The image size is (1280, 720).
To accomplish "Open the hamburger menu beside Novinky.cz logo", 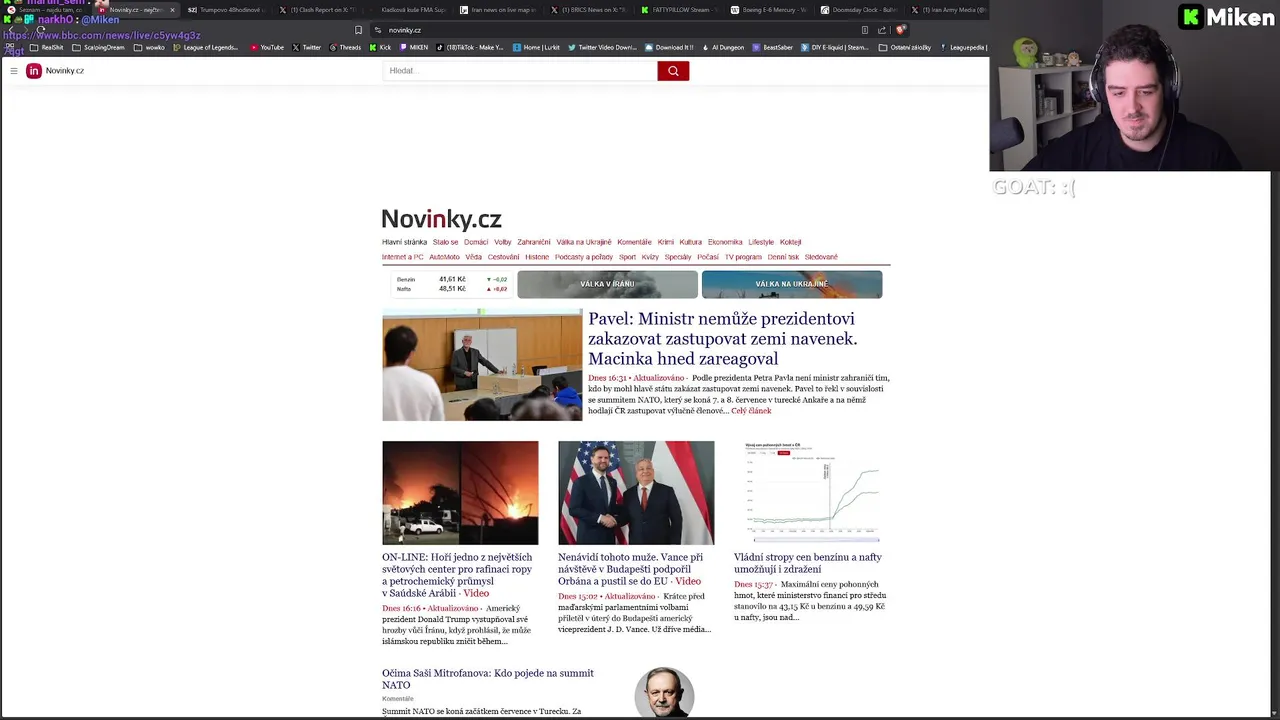I will point(14,71).
